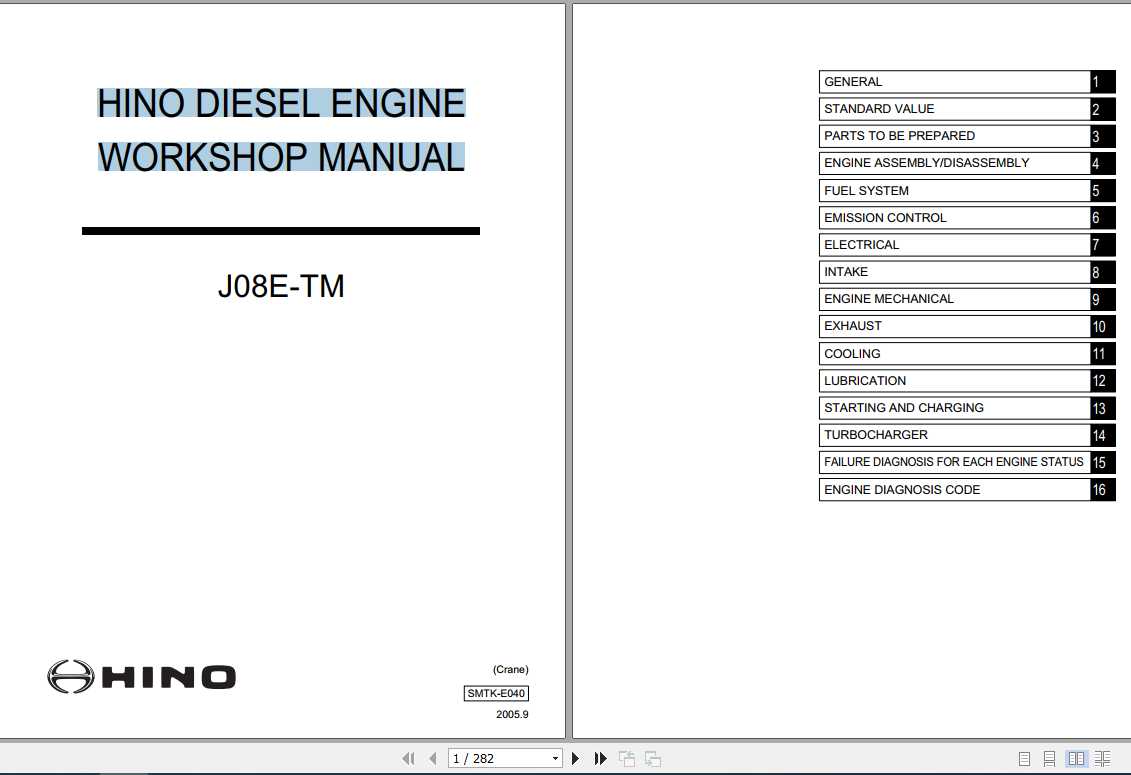The width and height of the screenshot is (1131, 775).
Task: Go to the previous page
Action: pos(433,758)
